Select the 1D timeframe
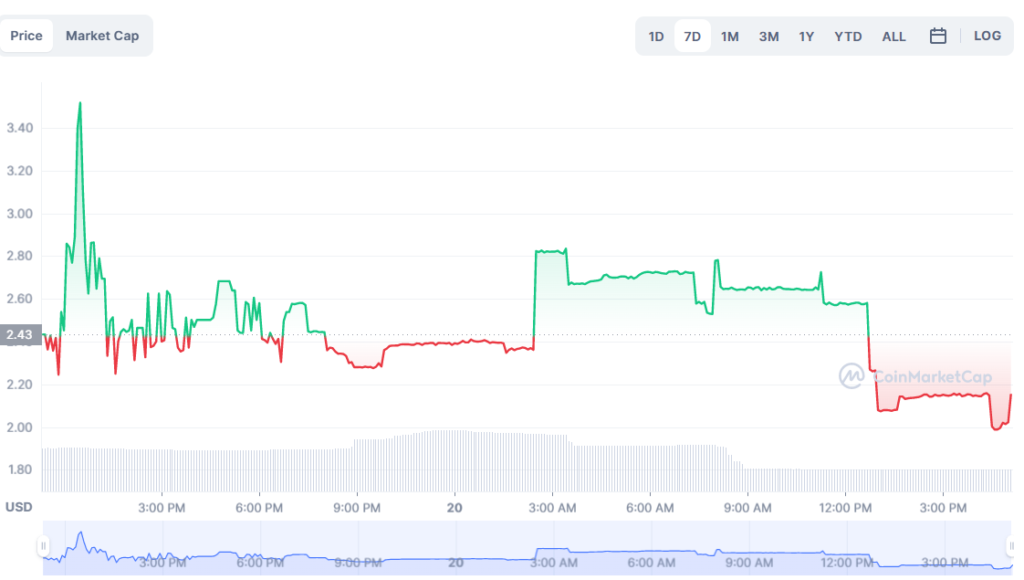This screenshot has width=1024, height=580. 656,35
